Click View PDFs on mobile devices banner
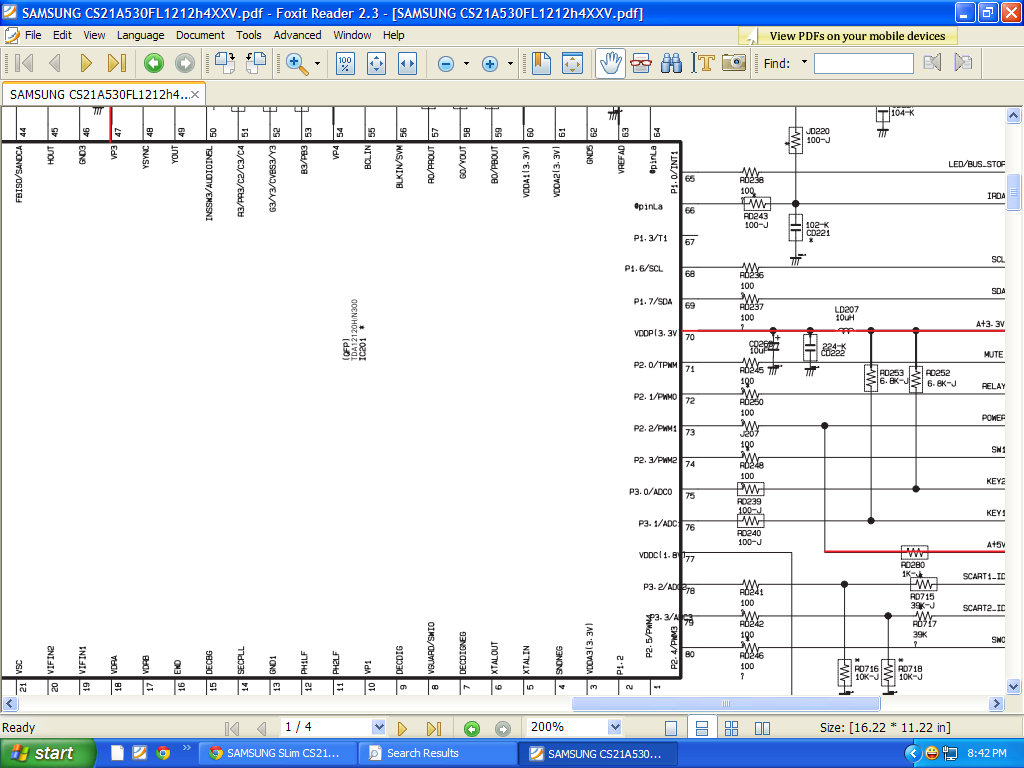1024x768 pixels. click(x=849, y=36)
